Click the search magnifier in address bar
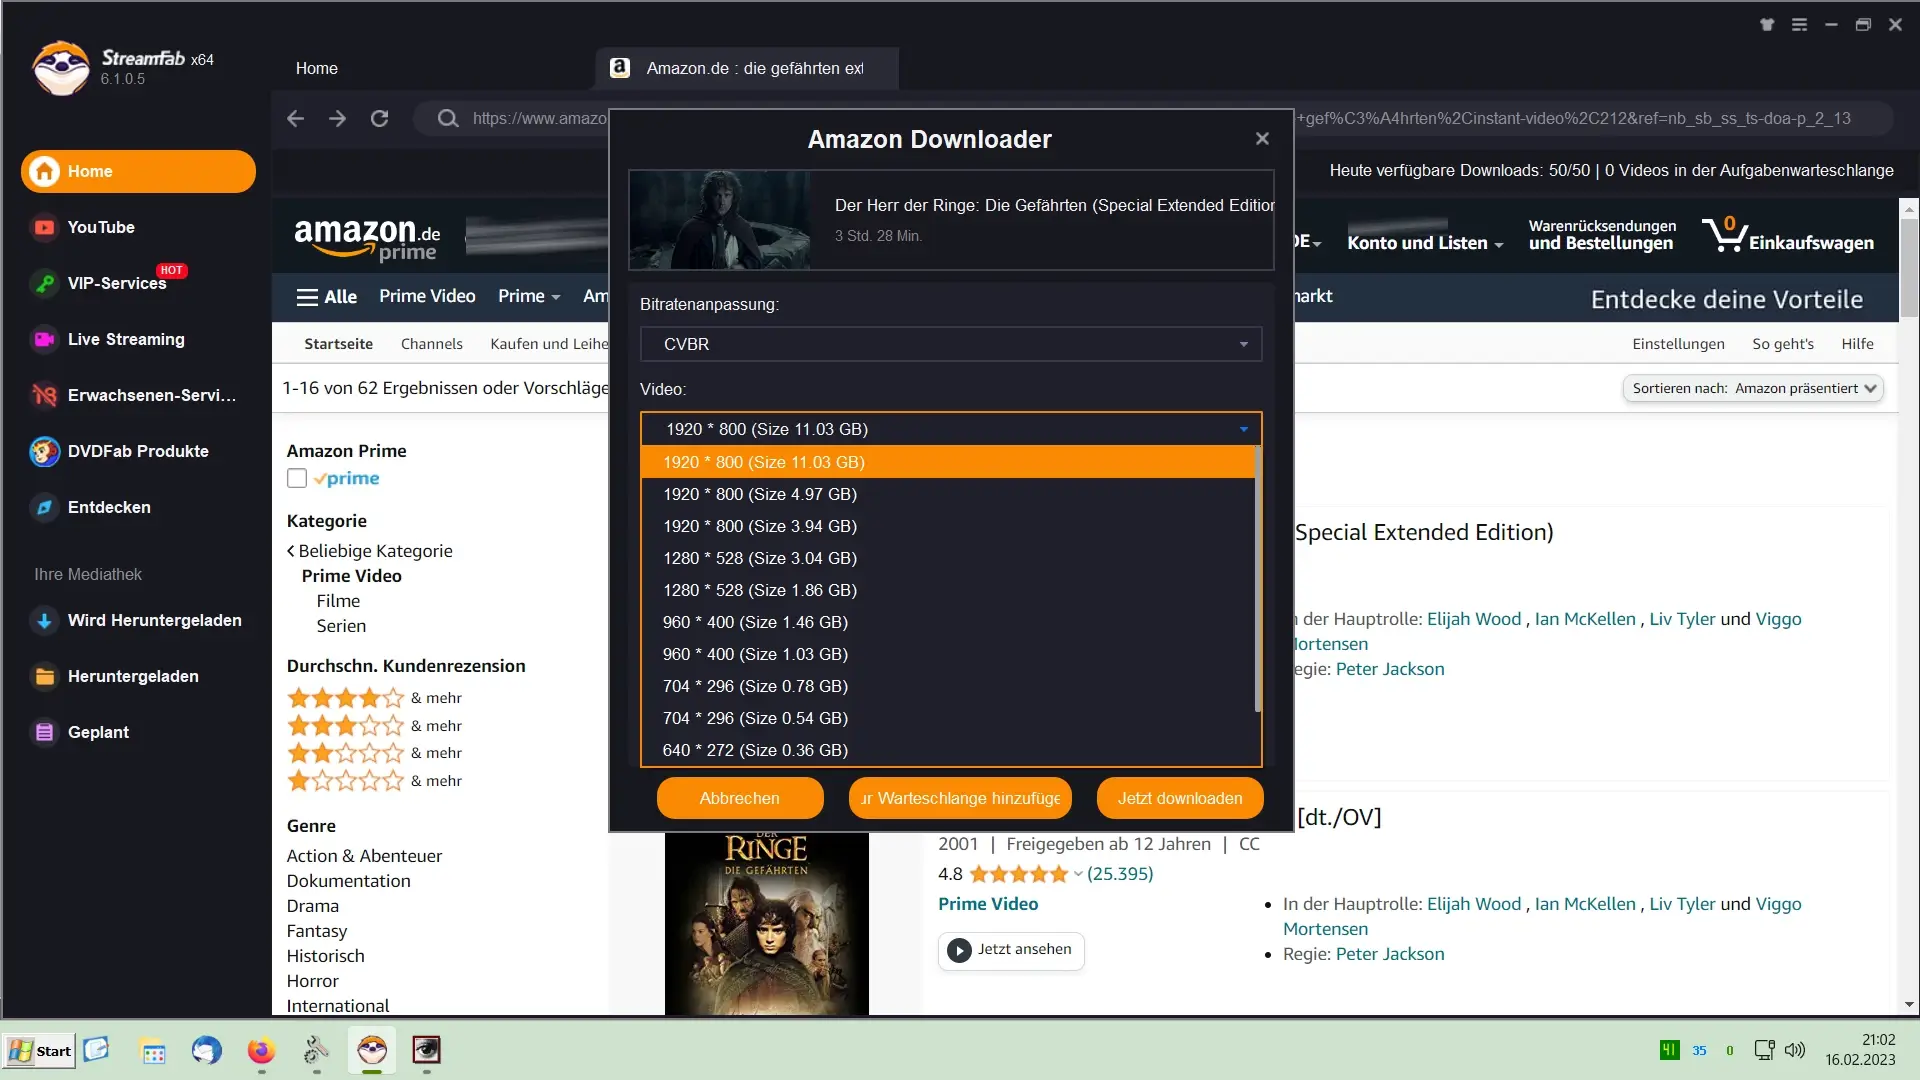Viewport: 1920px width, 1080px height. click(x=448, y=118)
